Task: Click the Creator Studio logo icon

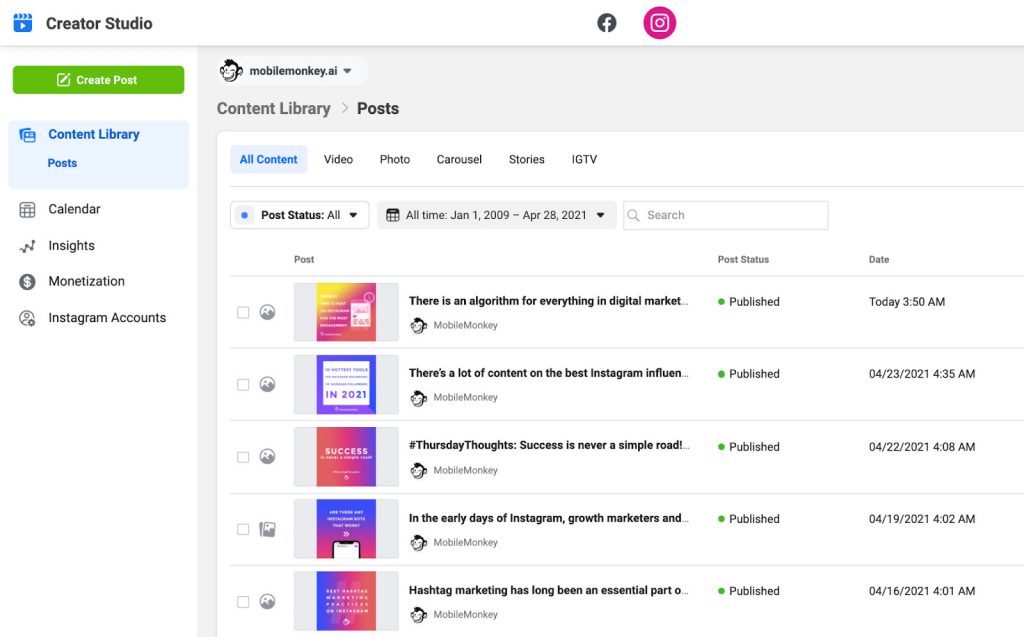Action: point(23,23)
